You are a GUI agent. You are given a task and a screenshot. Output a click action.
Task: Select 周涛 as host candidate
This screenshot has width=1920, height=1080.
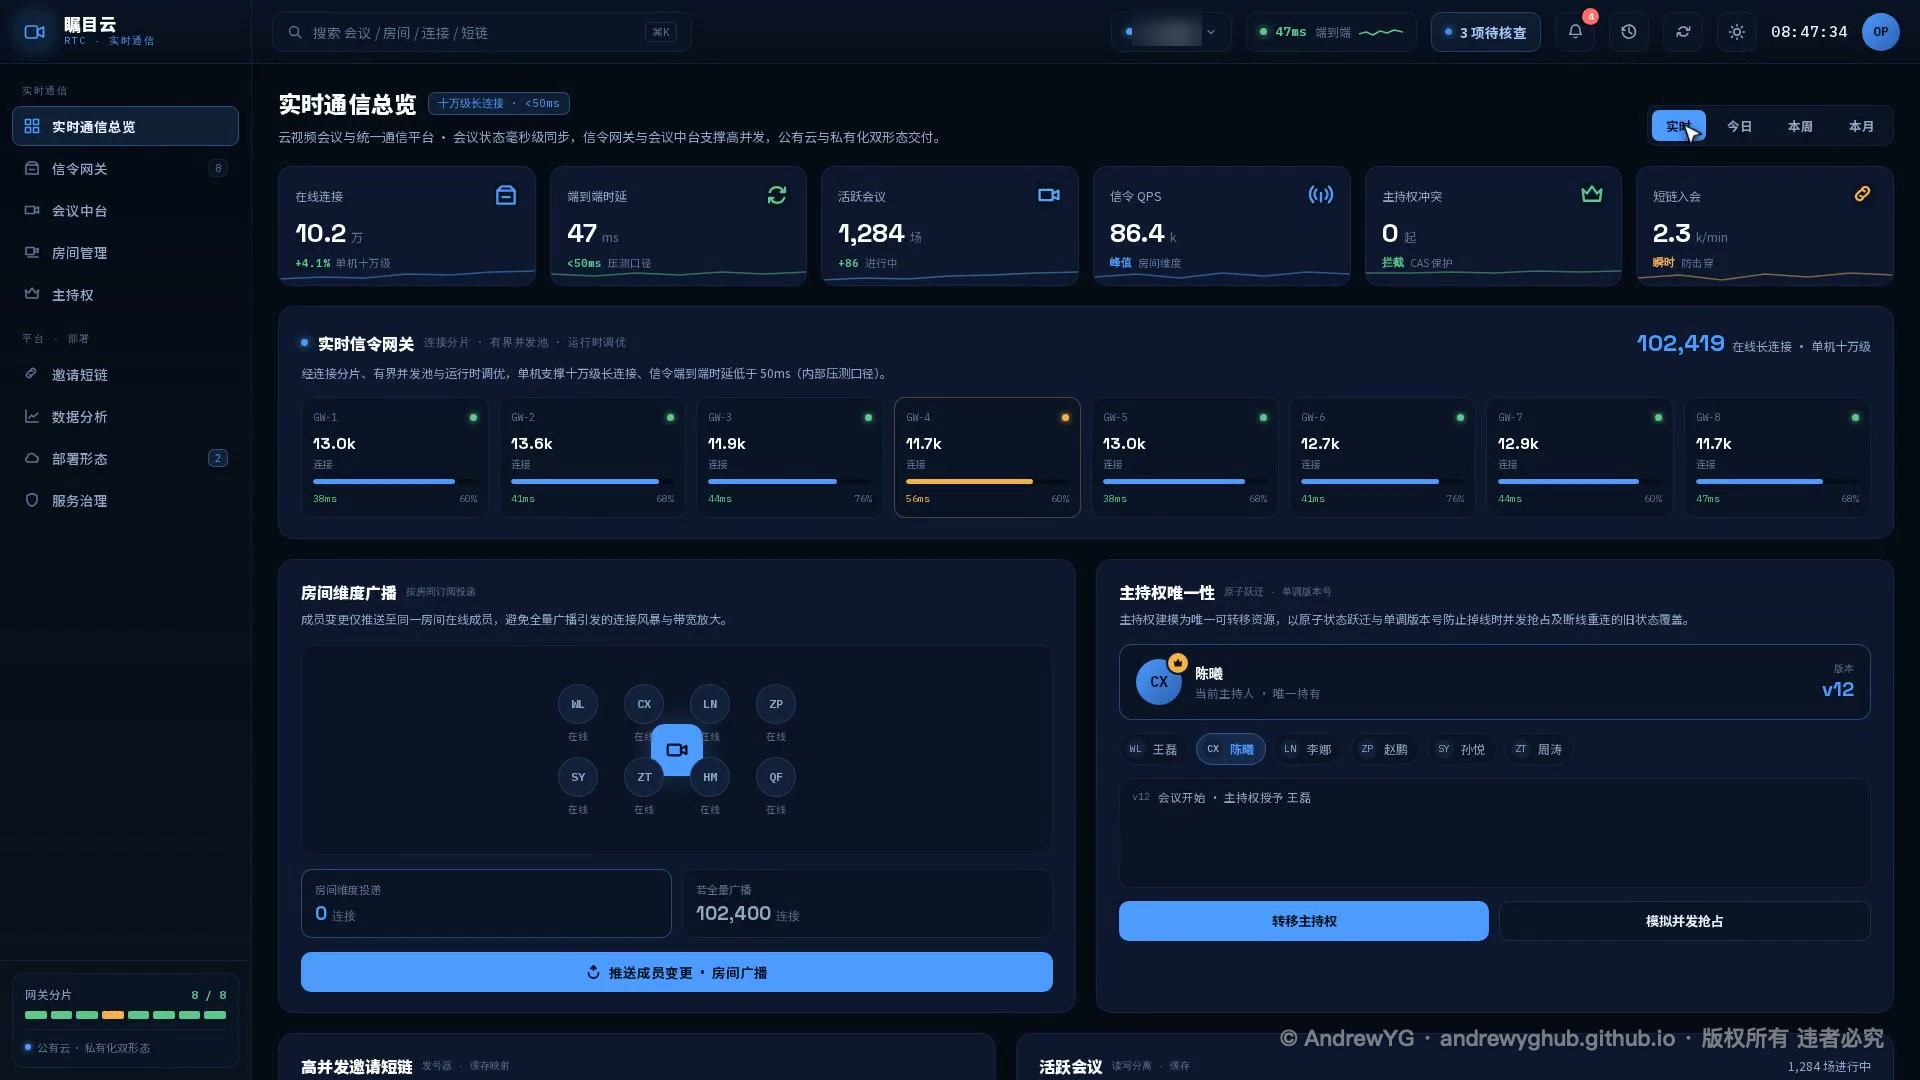point(1538,749)
